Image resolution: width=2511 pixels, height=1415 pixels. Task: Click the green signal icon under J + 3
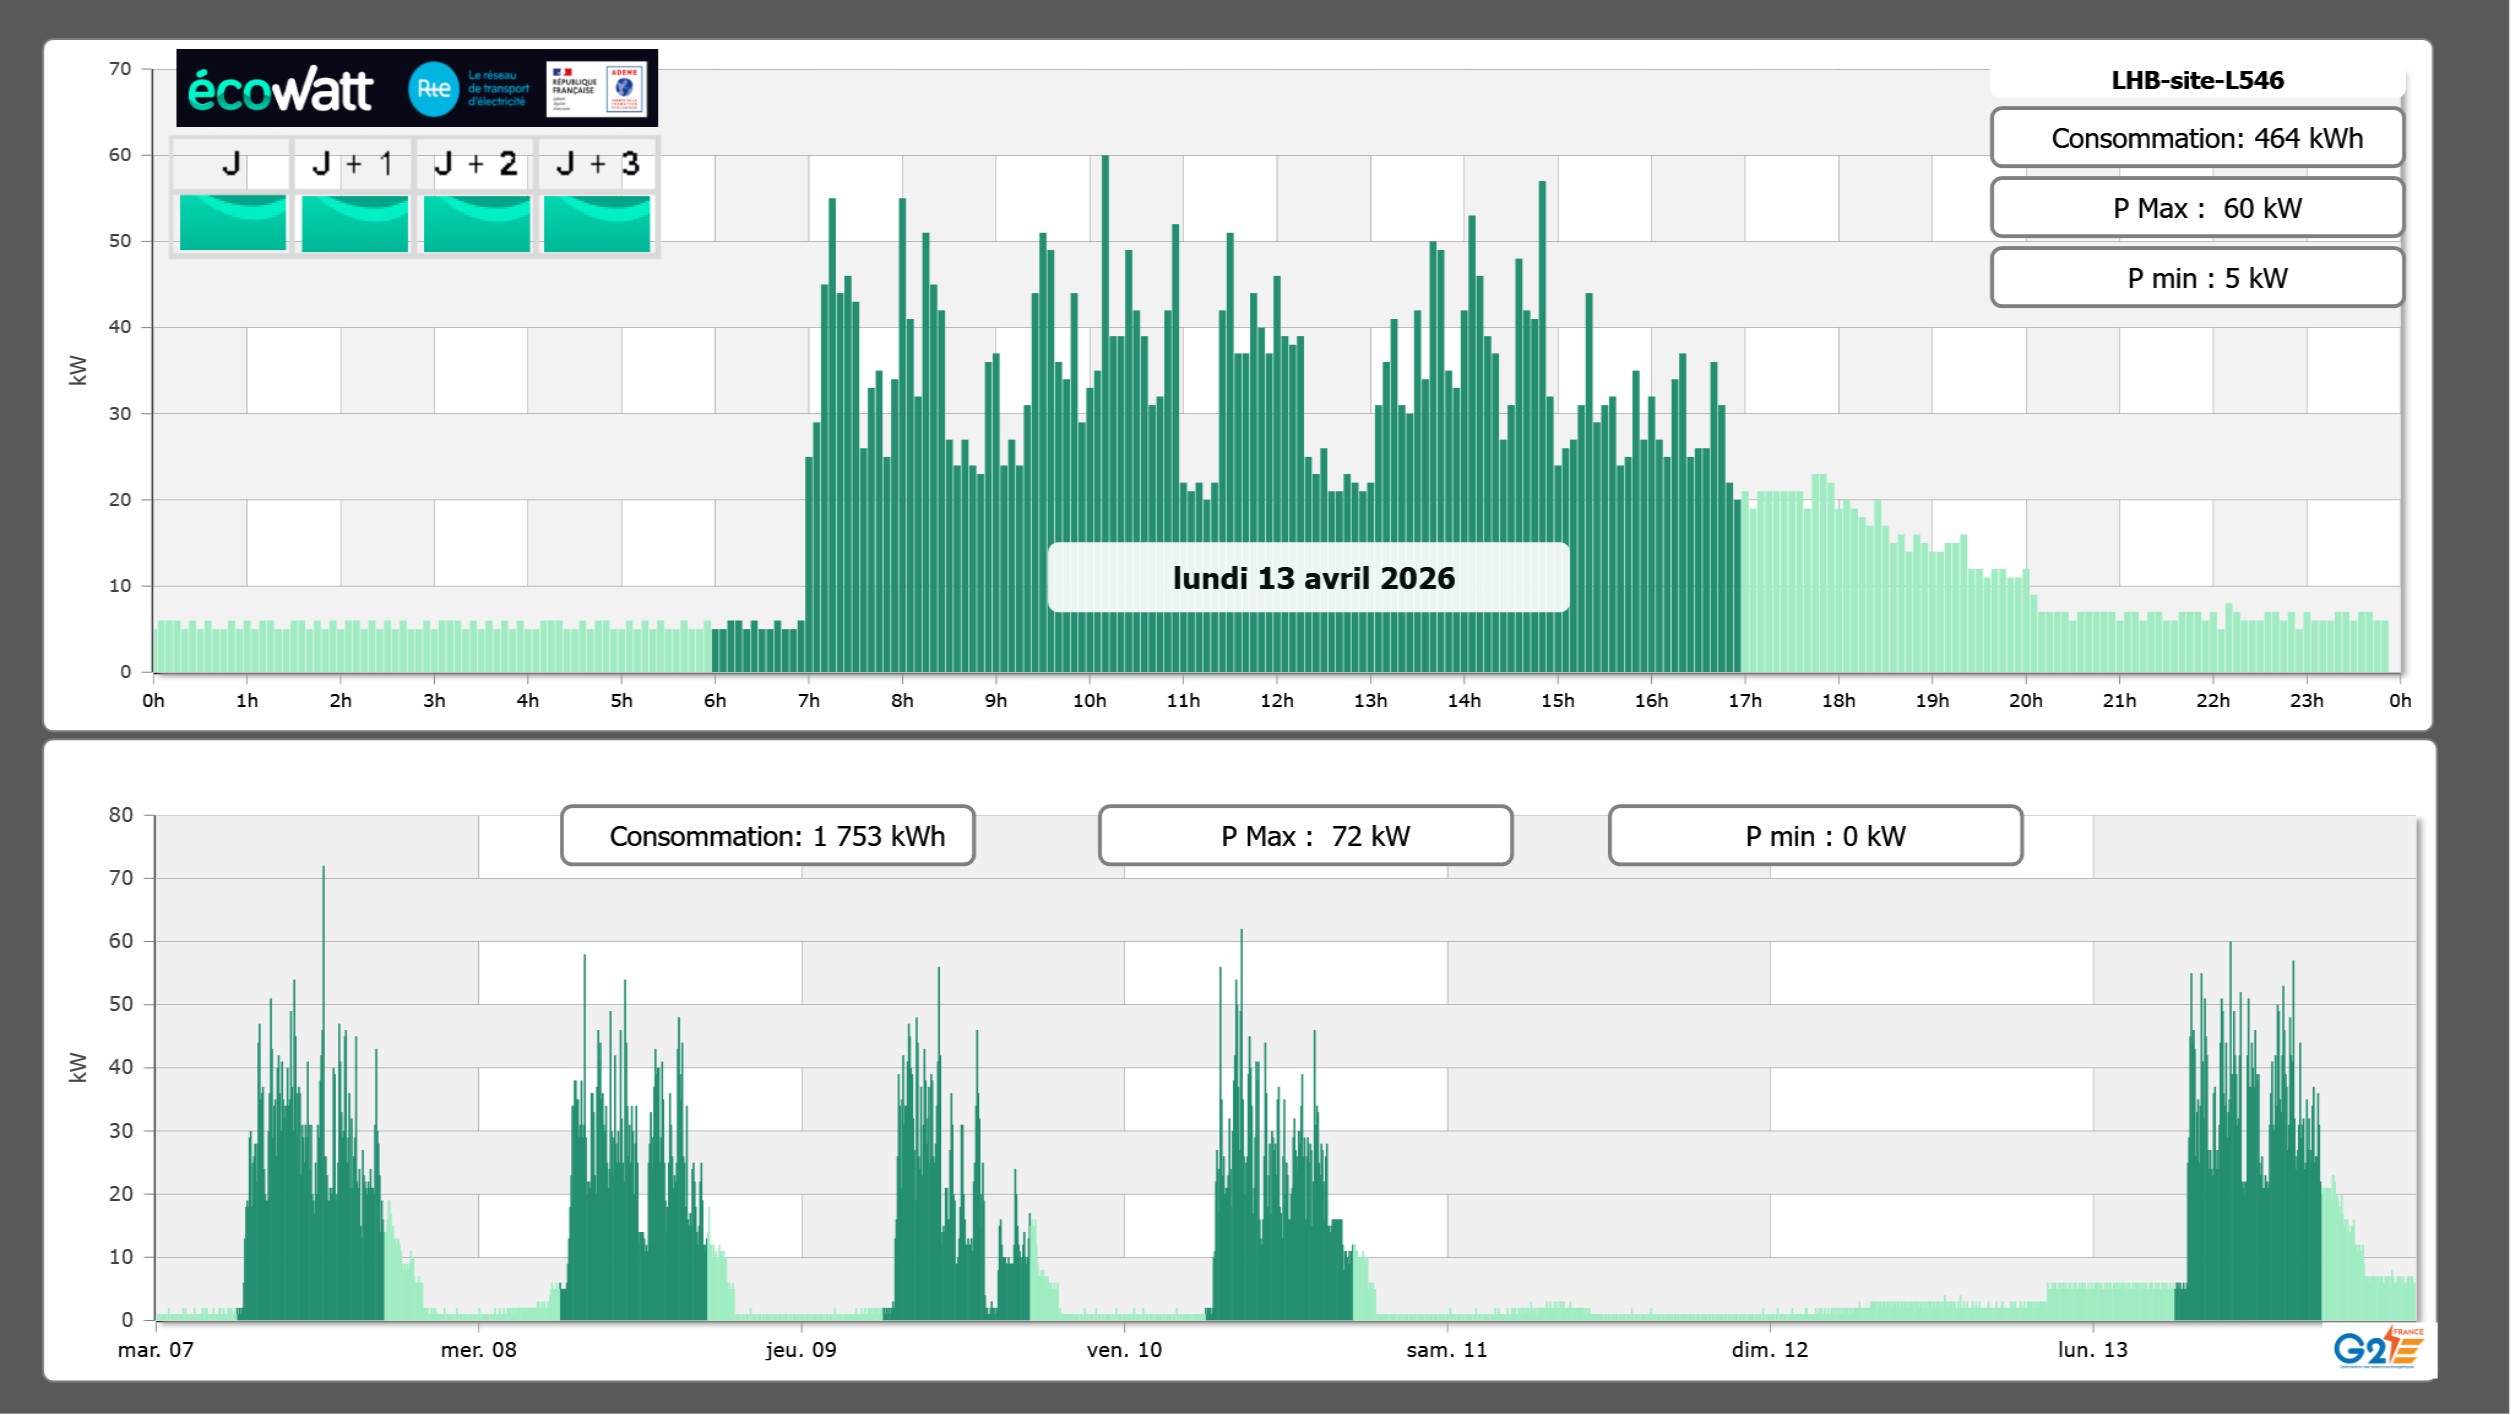[597, 223]
